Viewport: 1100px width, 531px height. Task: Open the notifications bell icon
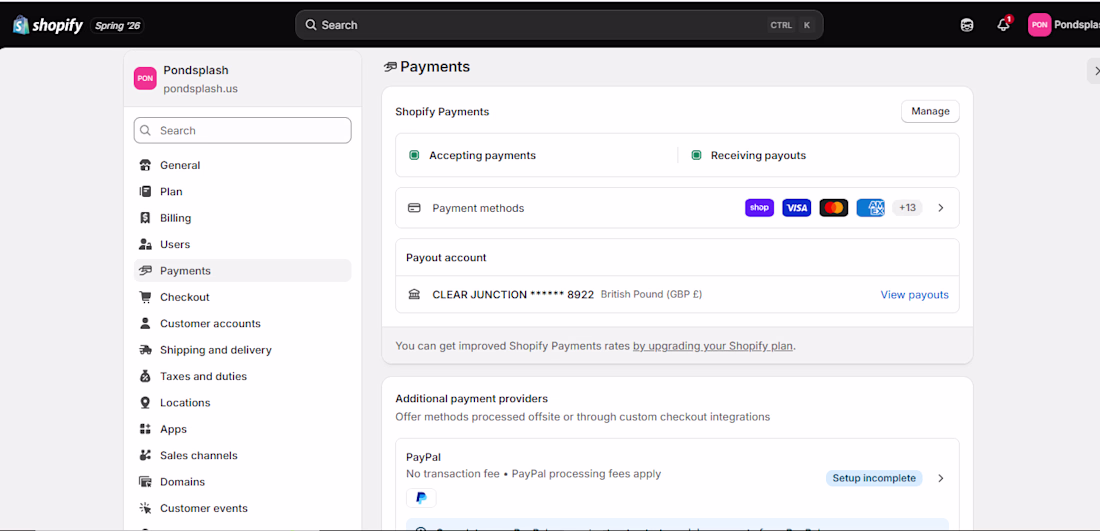pyautogui.click(x=1004, y=25)
